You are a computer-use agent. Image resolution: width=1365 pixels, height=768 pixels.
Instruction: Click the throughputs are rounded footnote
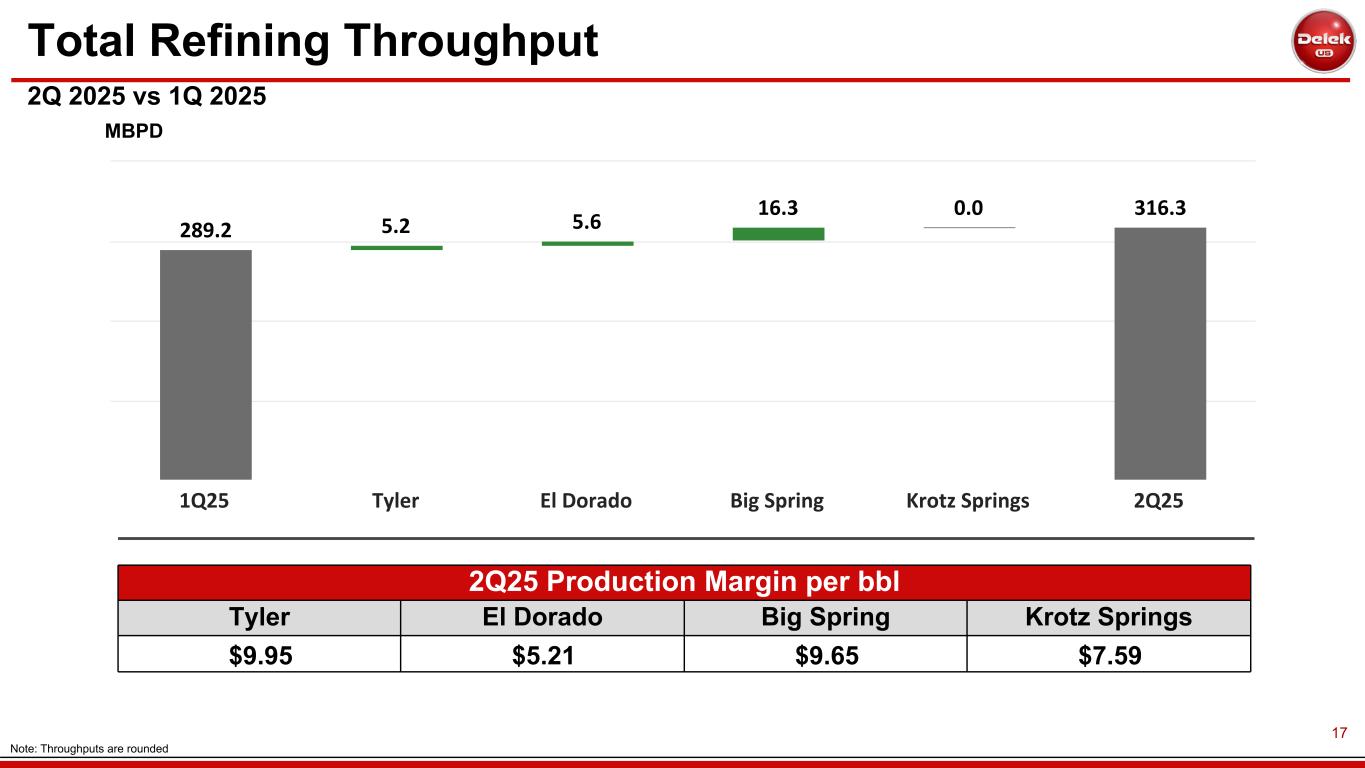[x=89, y=749]
